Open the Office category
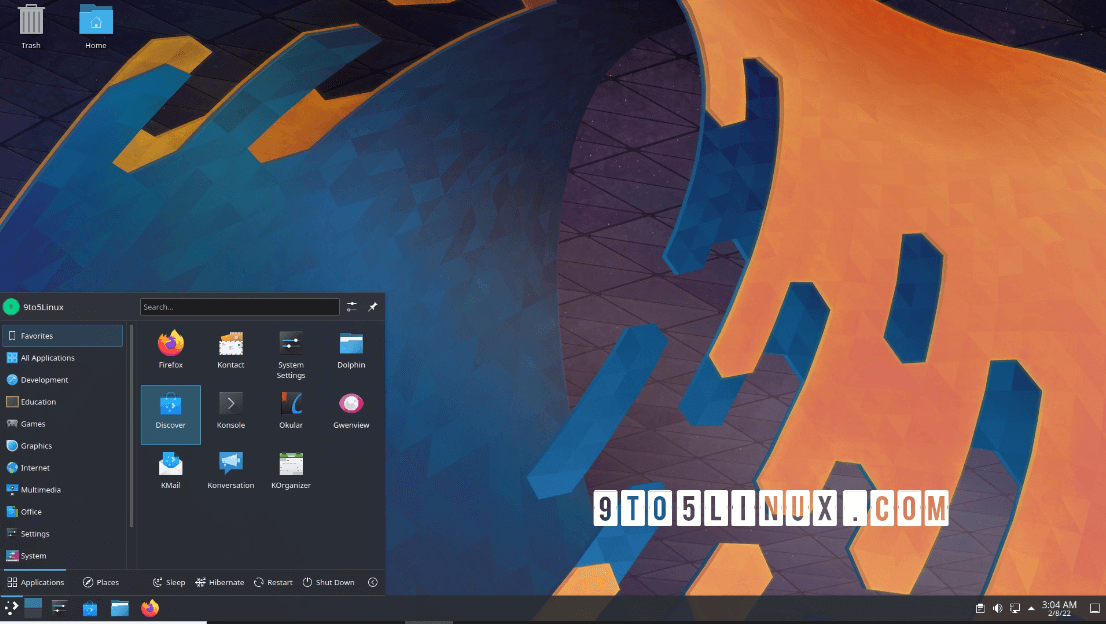Image resolution: width=1106 pixels, height=624 pixels. click(62, 512)
